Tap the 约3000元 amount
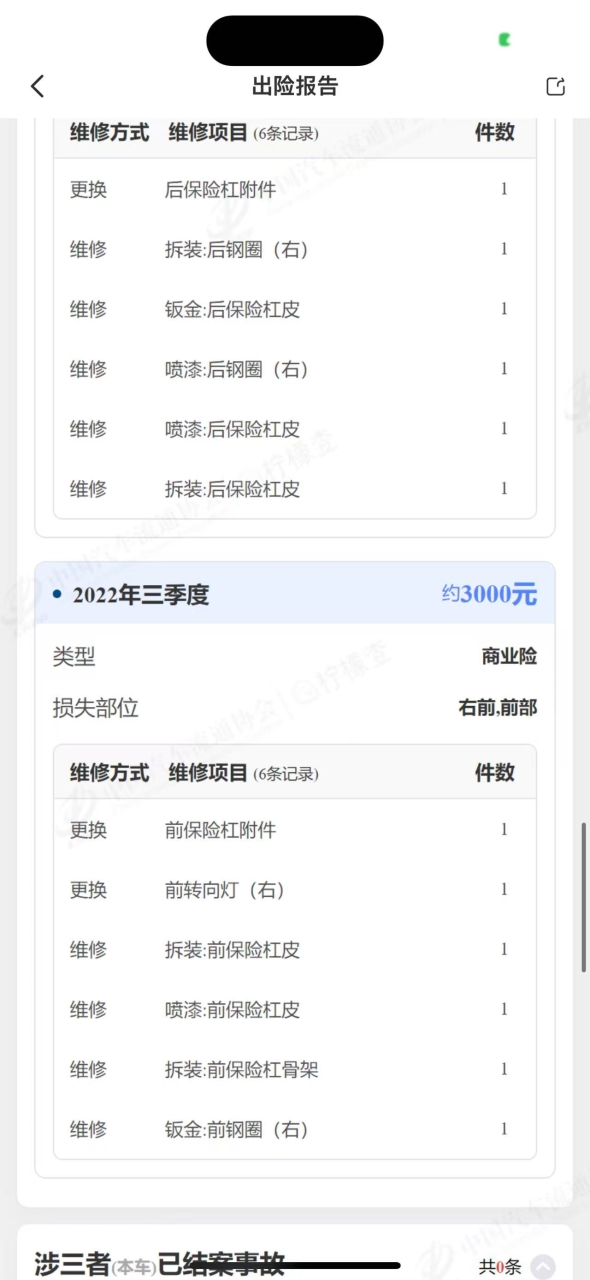The height and width of the screenshot is (1280, 590). tap(489, 594)
